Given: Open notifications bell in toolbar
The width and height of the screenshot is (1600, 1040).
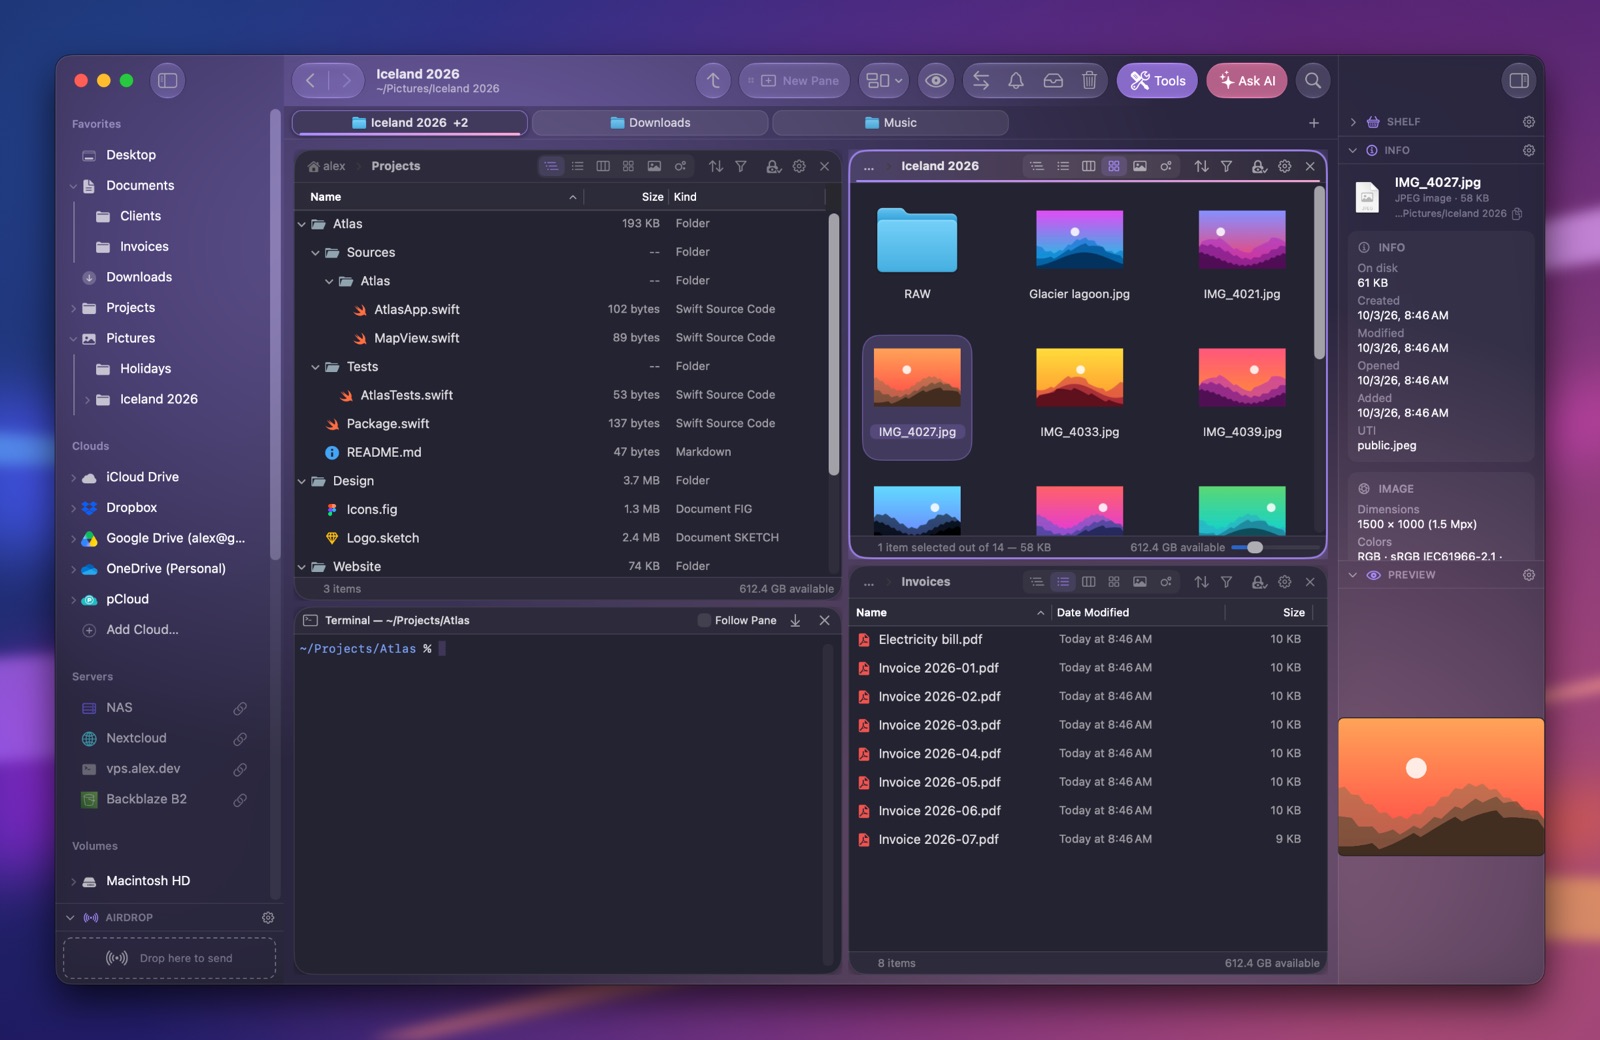Looking at the screenshot, I should (1016, 81).
